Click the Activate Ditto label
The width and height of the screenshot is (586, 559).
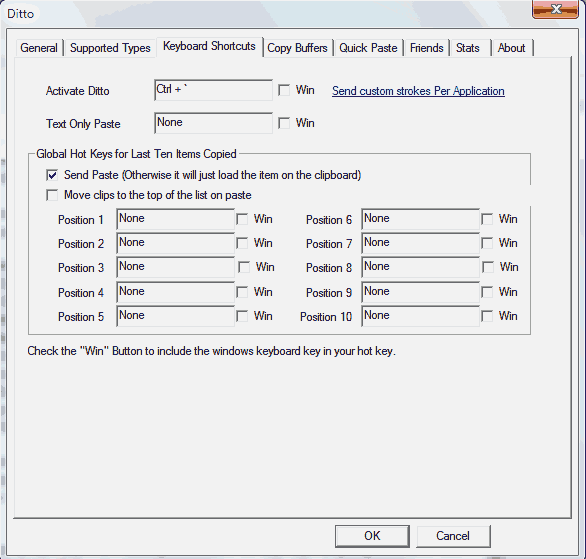[x=77, y=91]
